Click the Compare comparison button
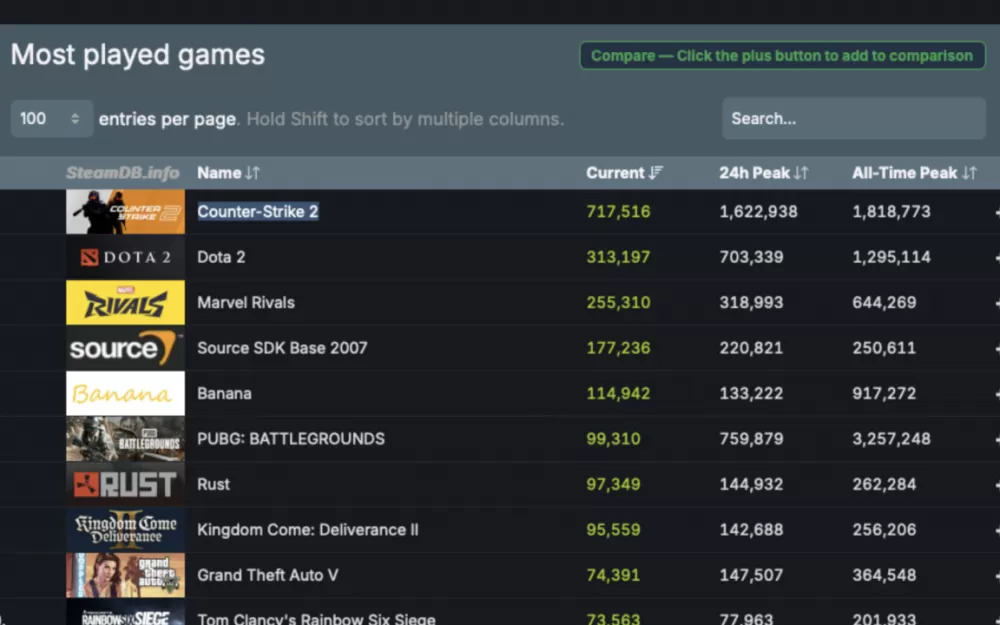1000x625 pixels. [782, 56]
